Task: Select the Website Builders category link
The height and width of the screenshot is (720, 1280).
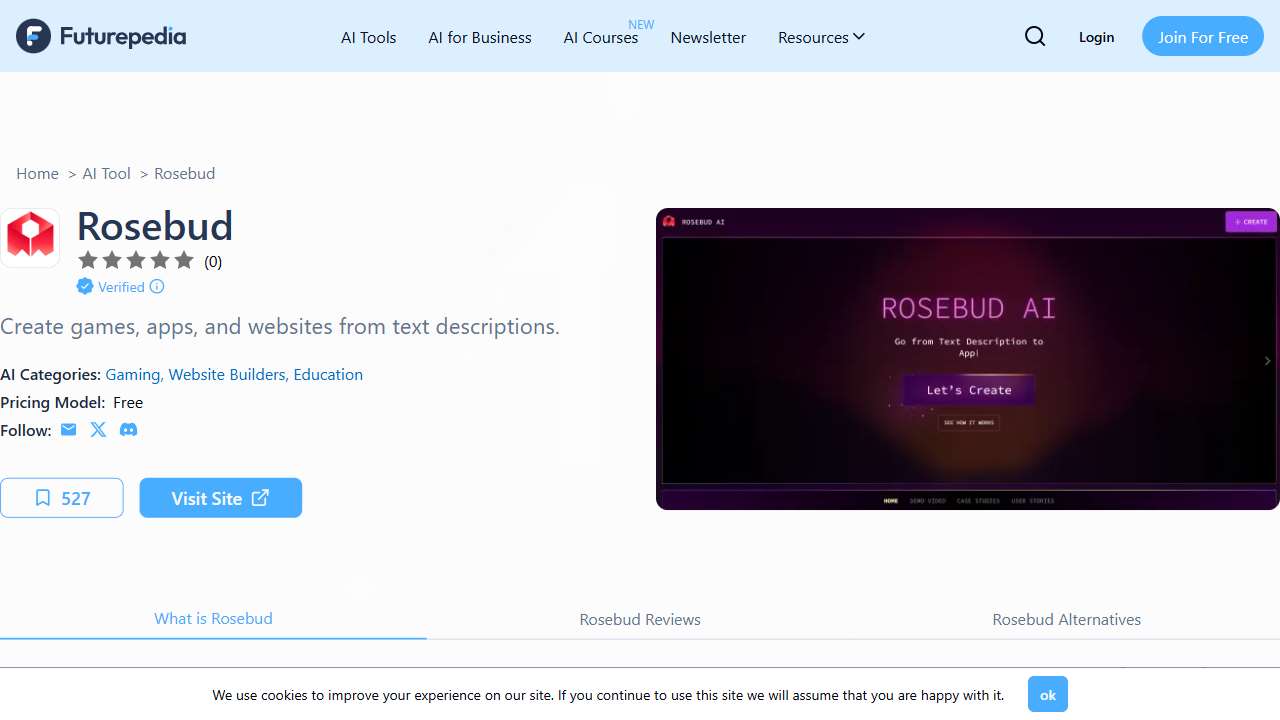Action: click(227, 374)
